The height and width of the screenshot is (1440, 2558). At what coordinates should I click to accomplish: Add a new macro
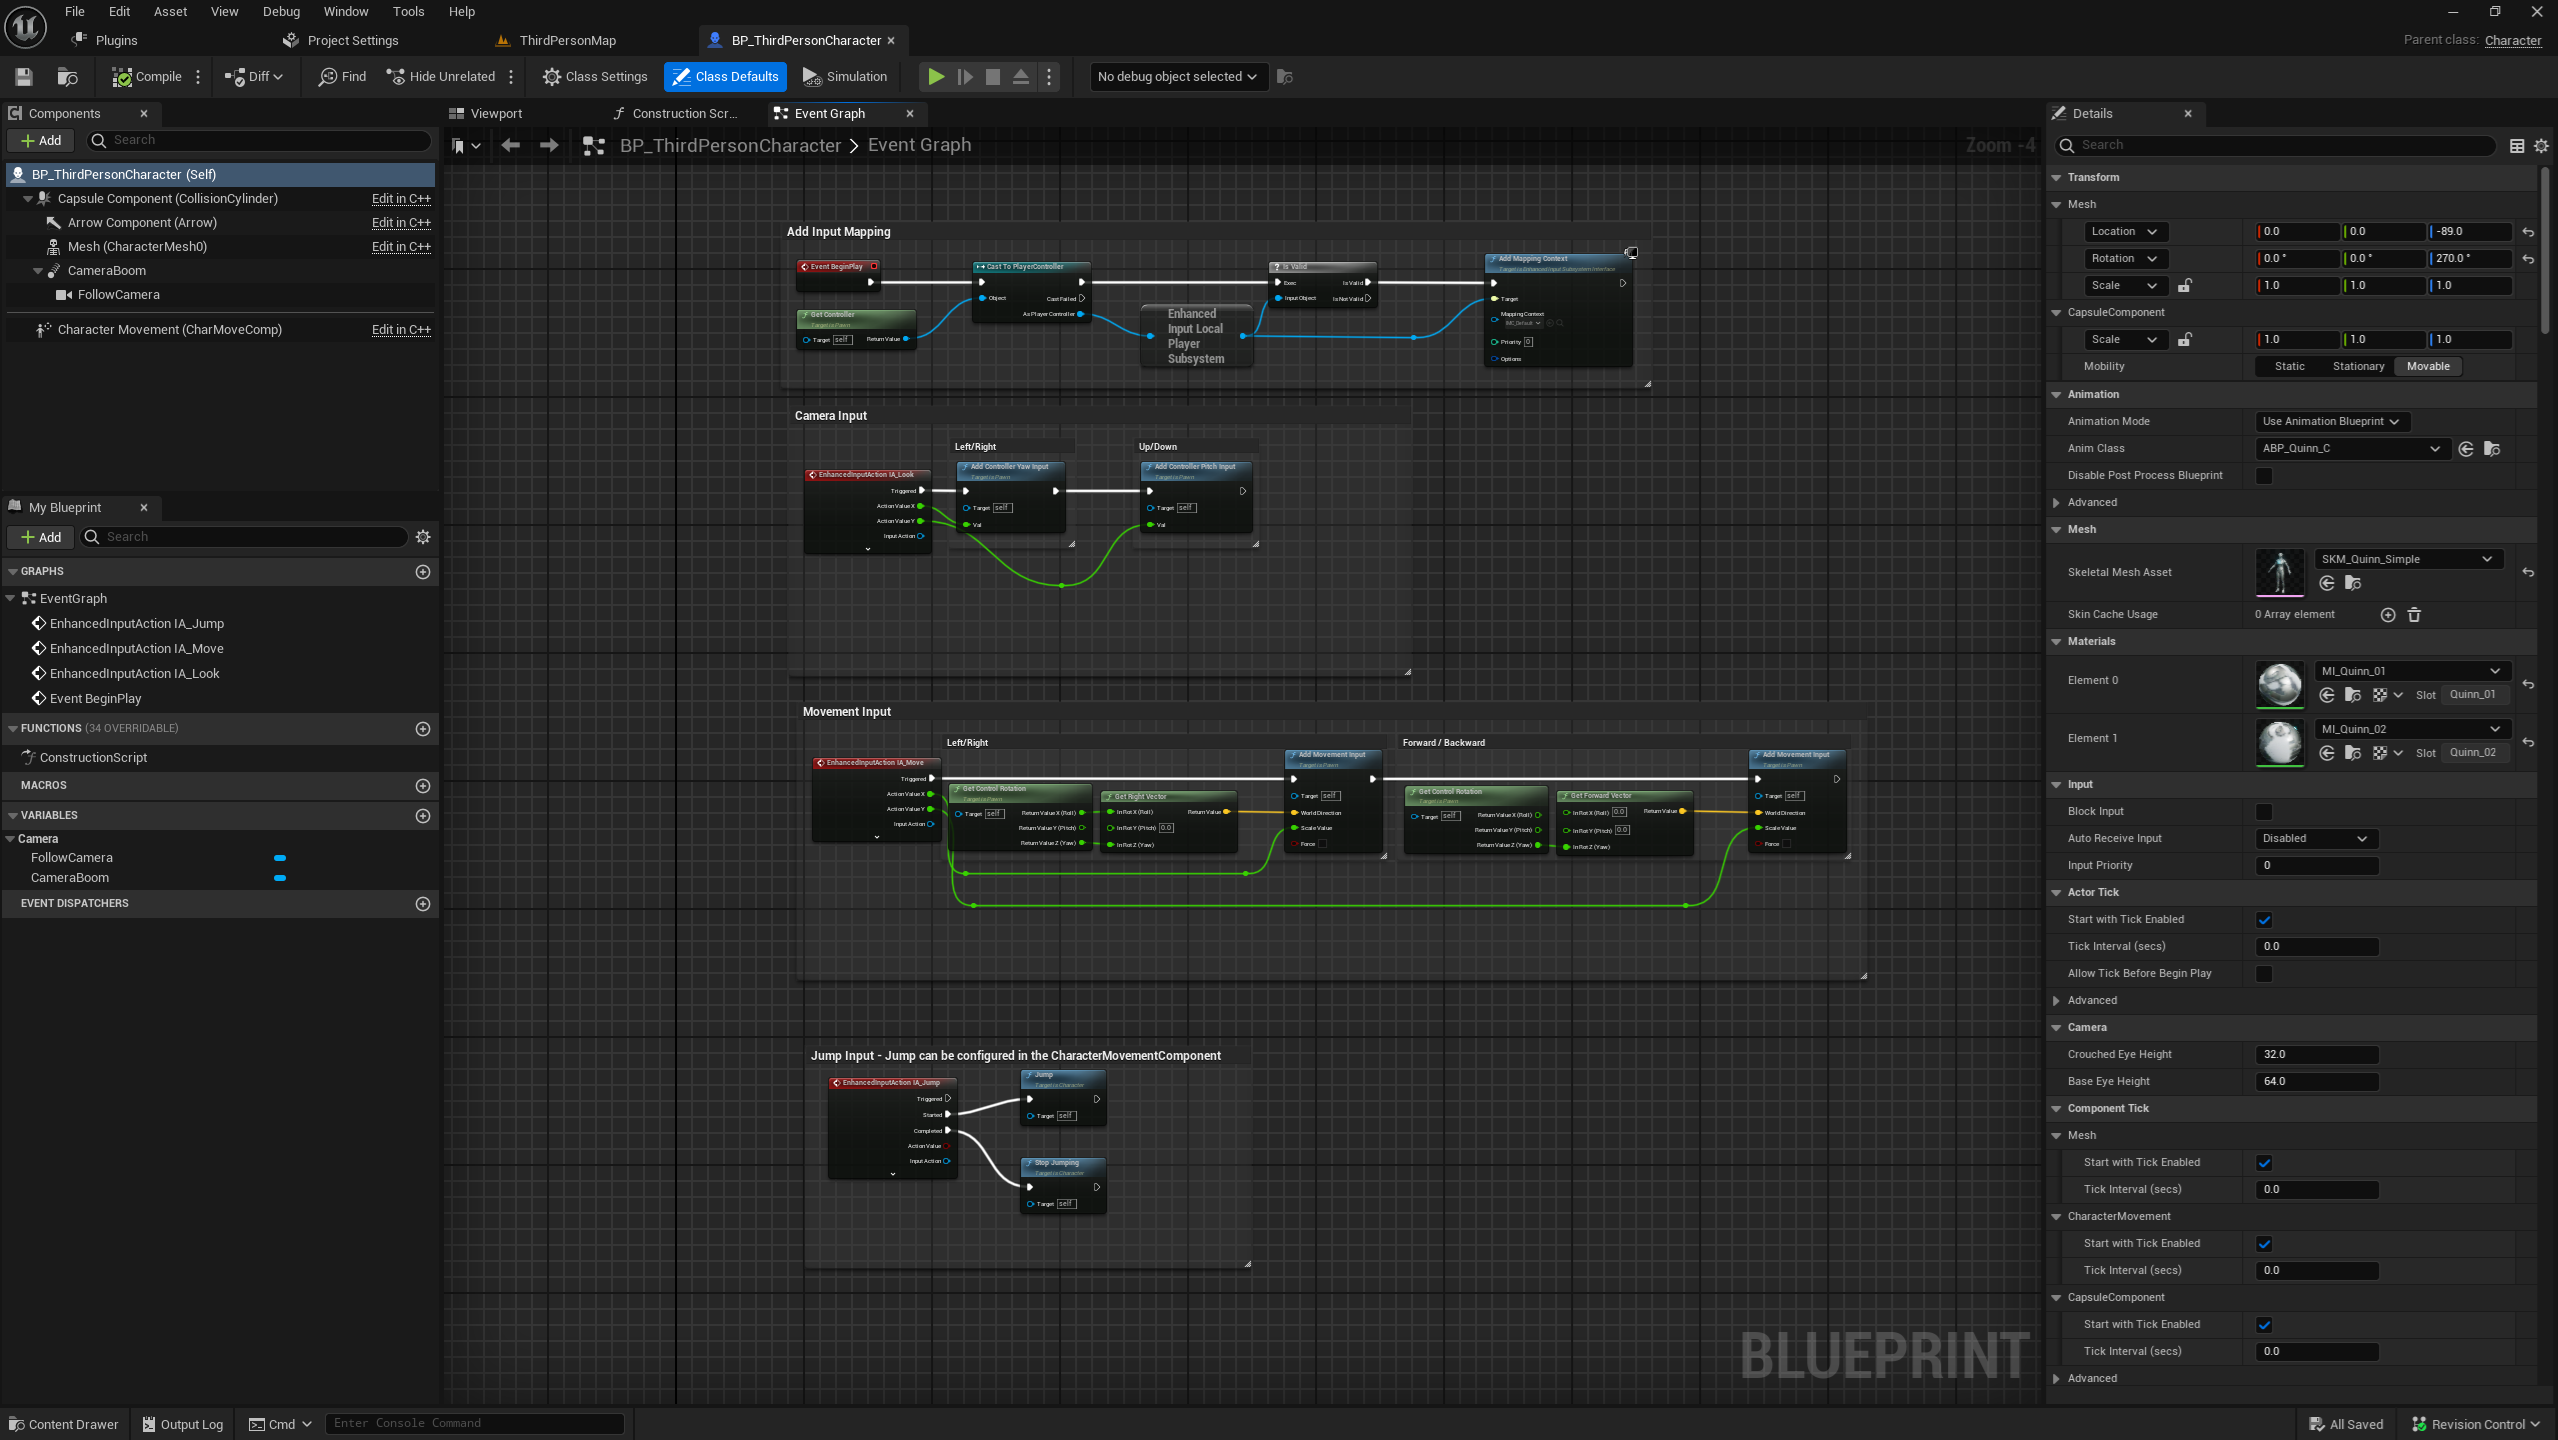coord(423,786)
